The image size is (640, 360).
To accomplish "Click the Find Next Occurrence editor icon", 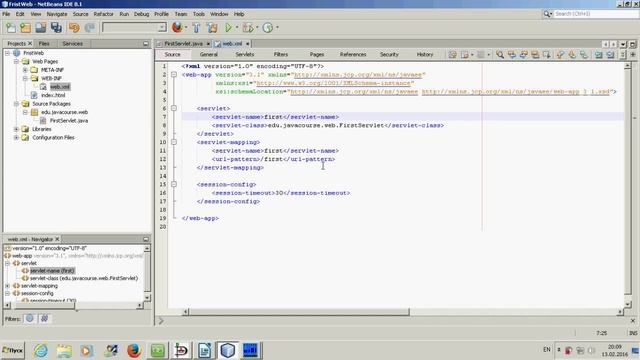I will [x=524, y=54].
